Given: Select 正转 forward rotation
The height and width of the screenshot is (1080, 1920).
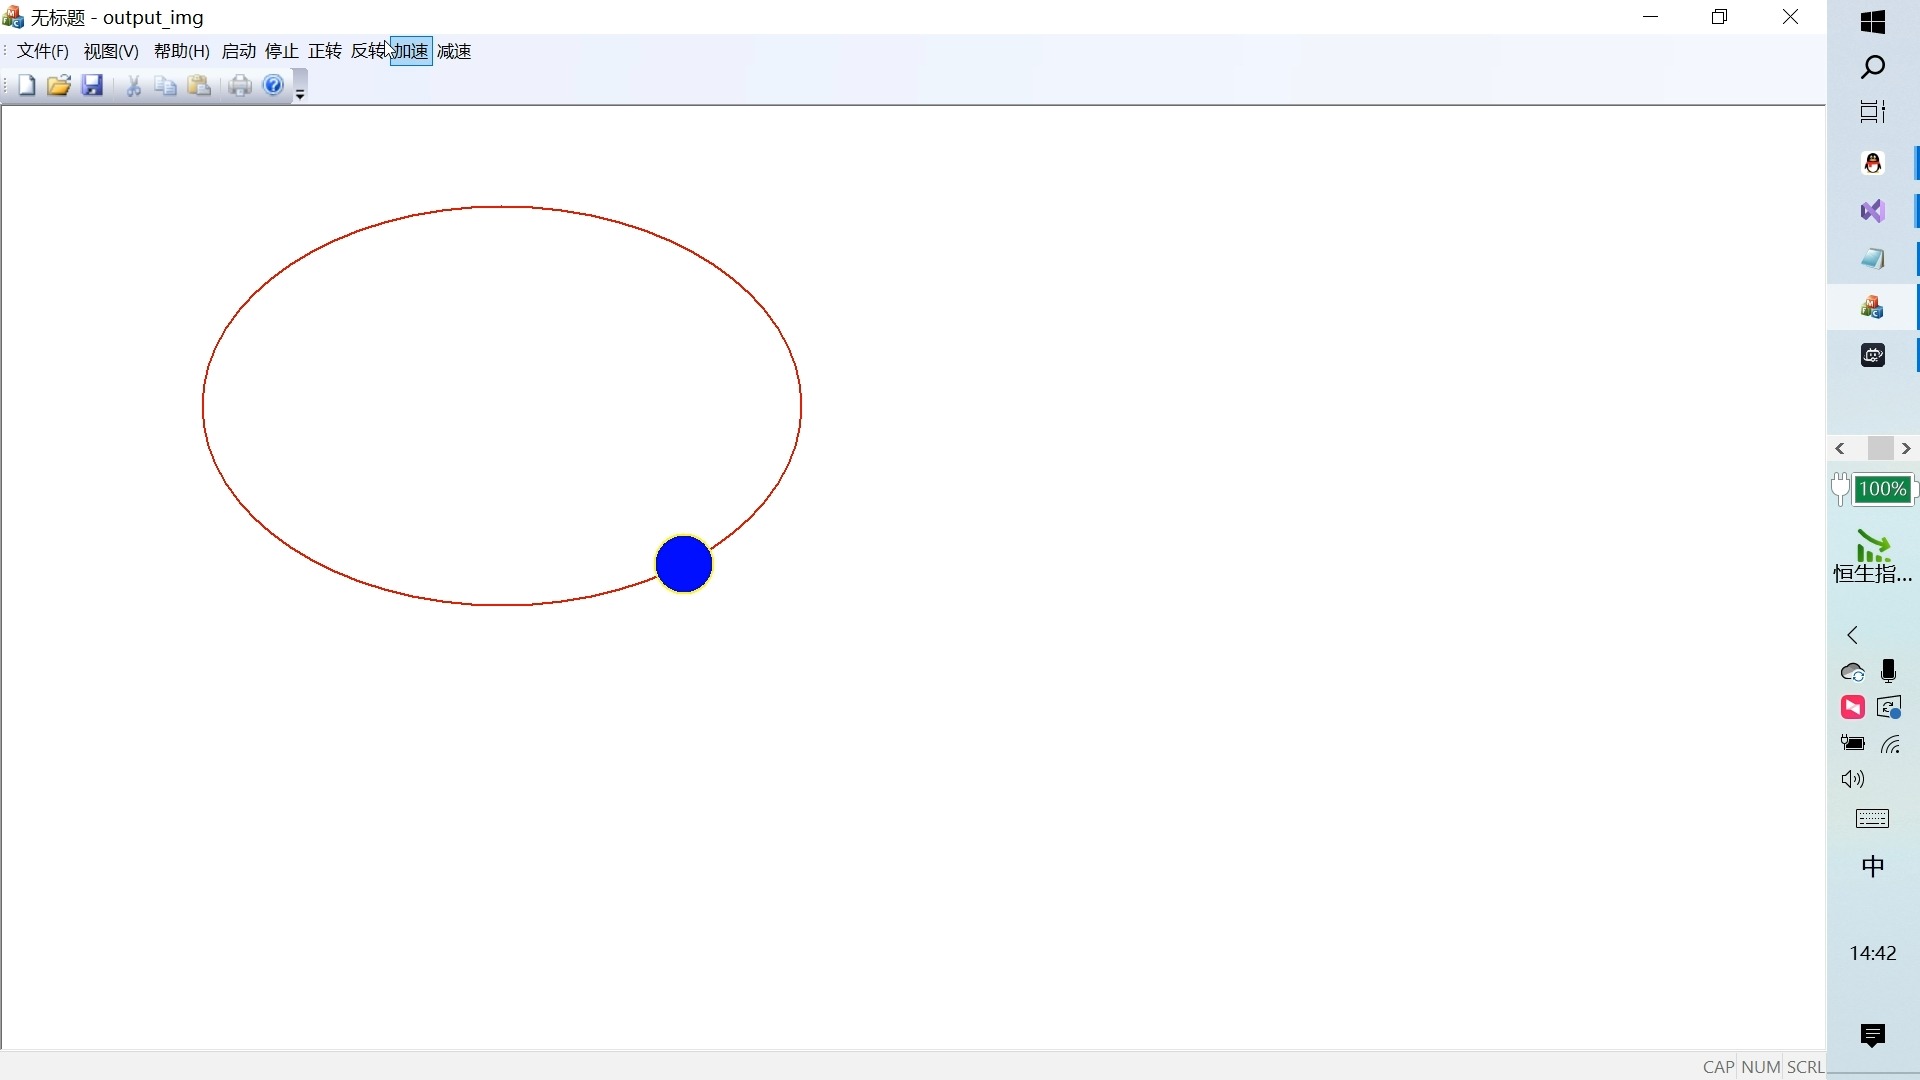Looking at the screenshot, I should point(325,51).
